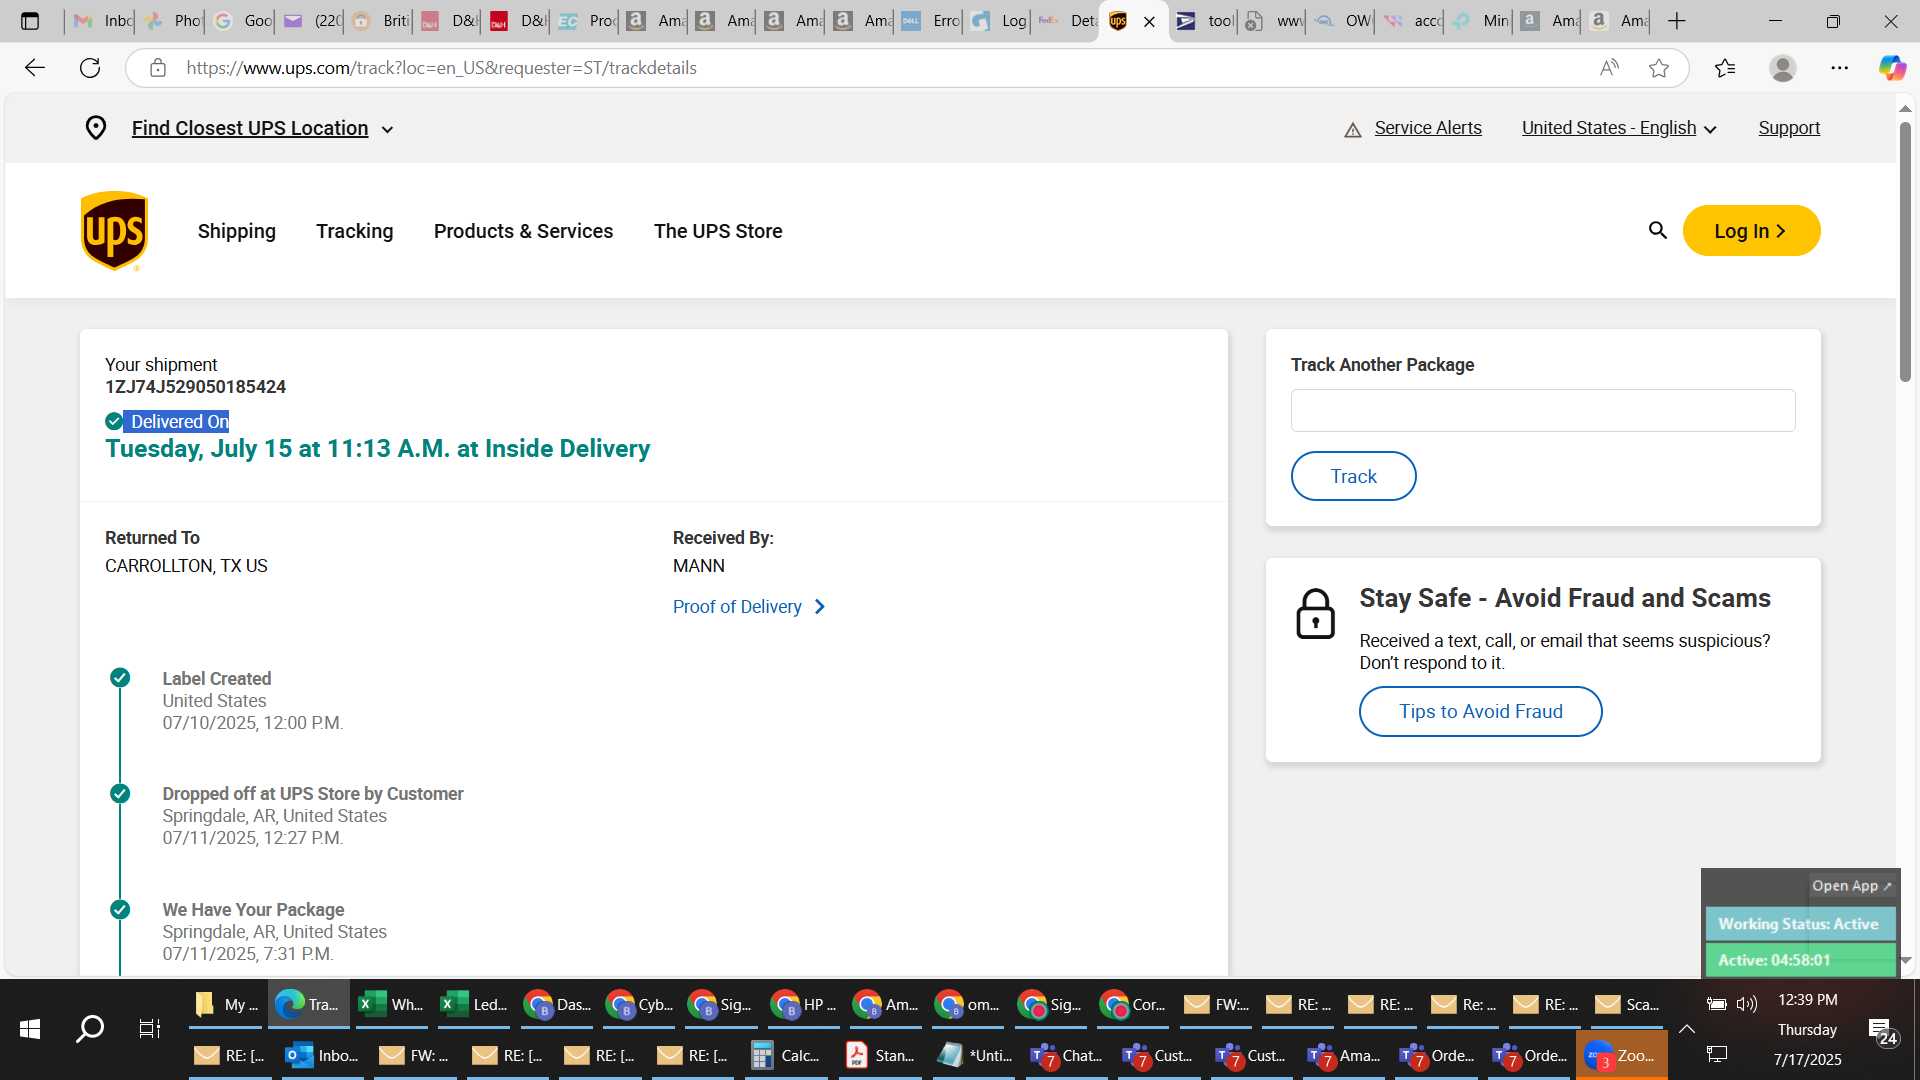Open the tab actions menu icon
Viewport: 1920px width, 1080px height.
[x=30, y=21]
